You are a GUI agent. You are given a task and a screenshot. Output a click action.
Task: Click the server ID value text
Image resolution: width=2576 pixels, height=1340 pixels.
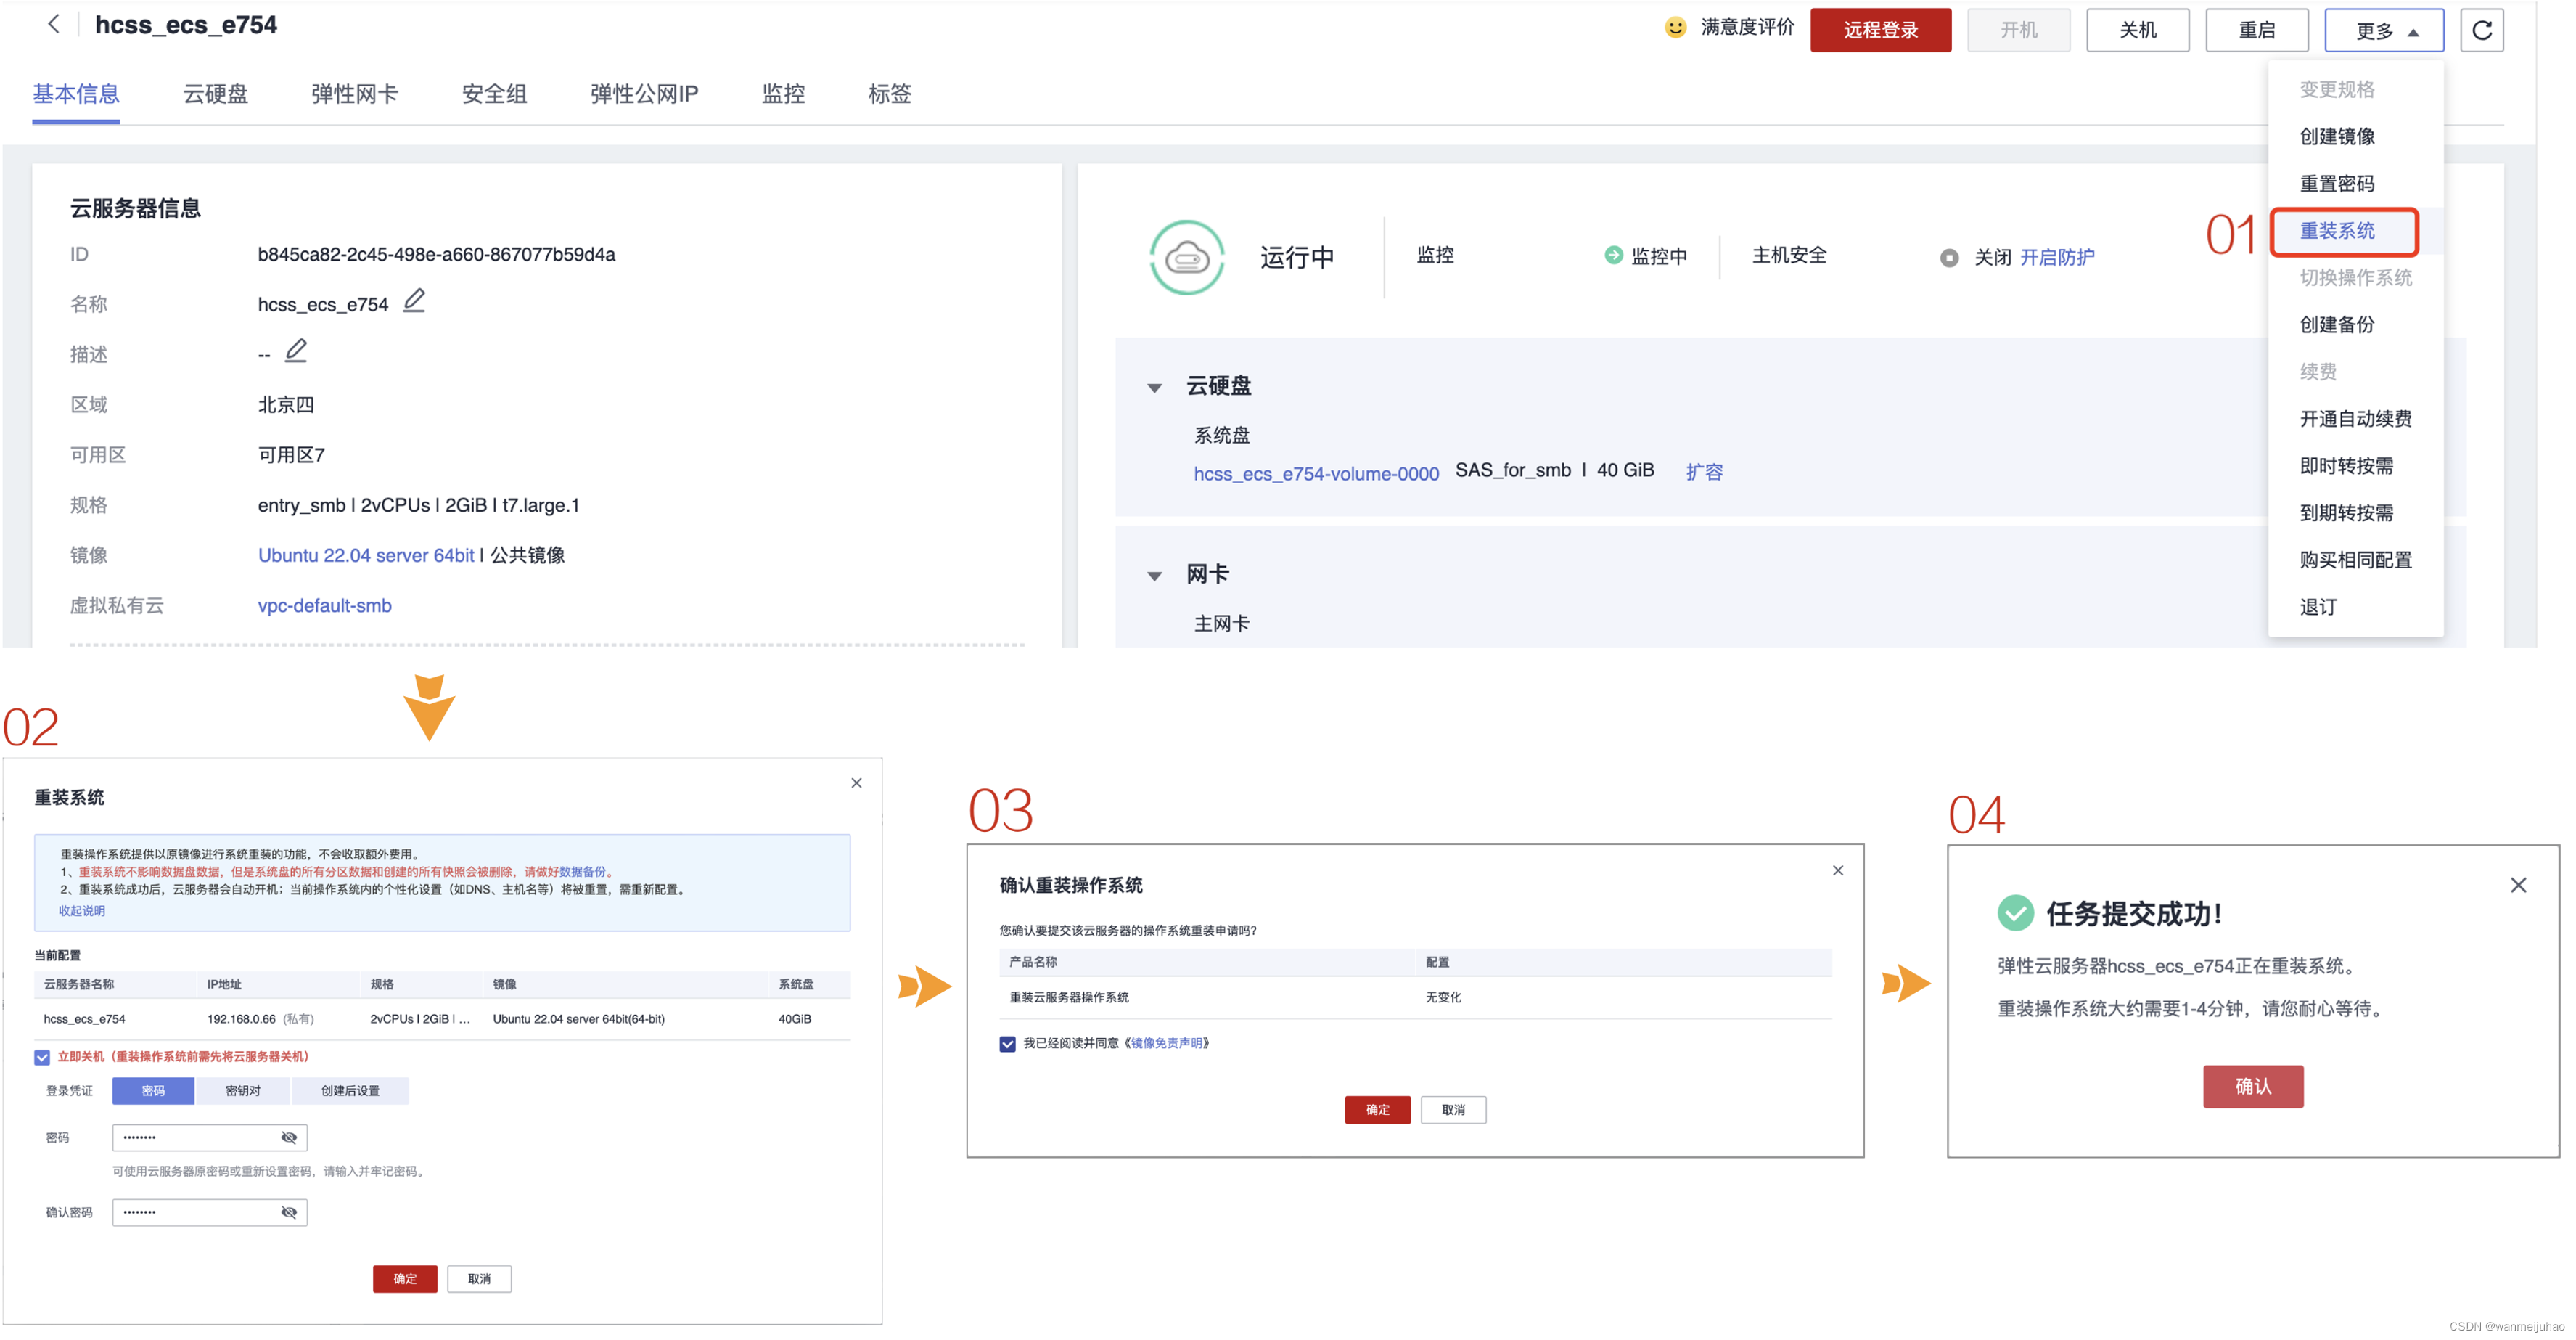point(436,254)
